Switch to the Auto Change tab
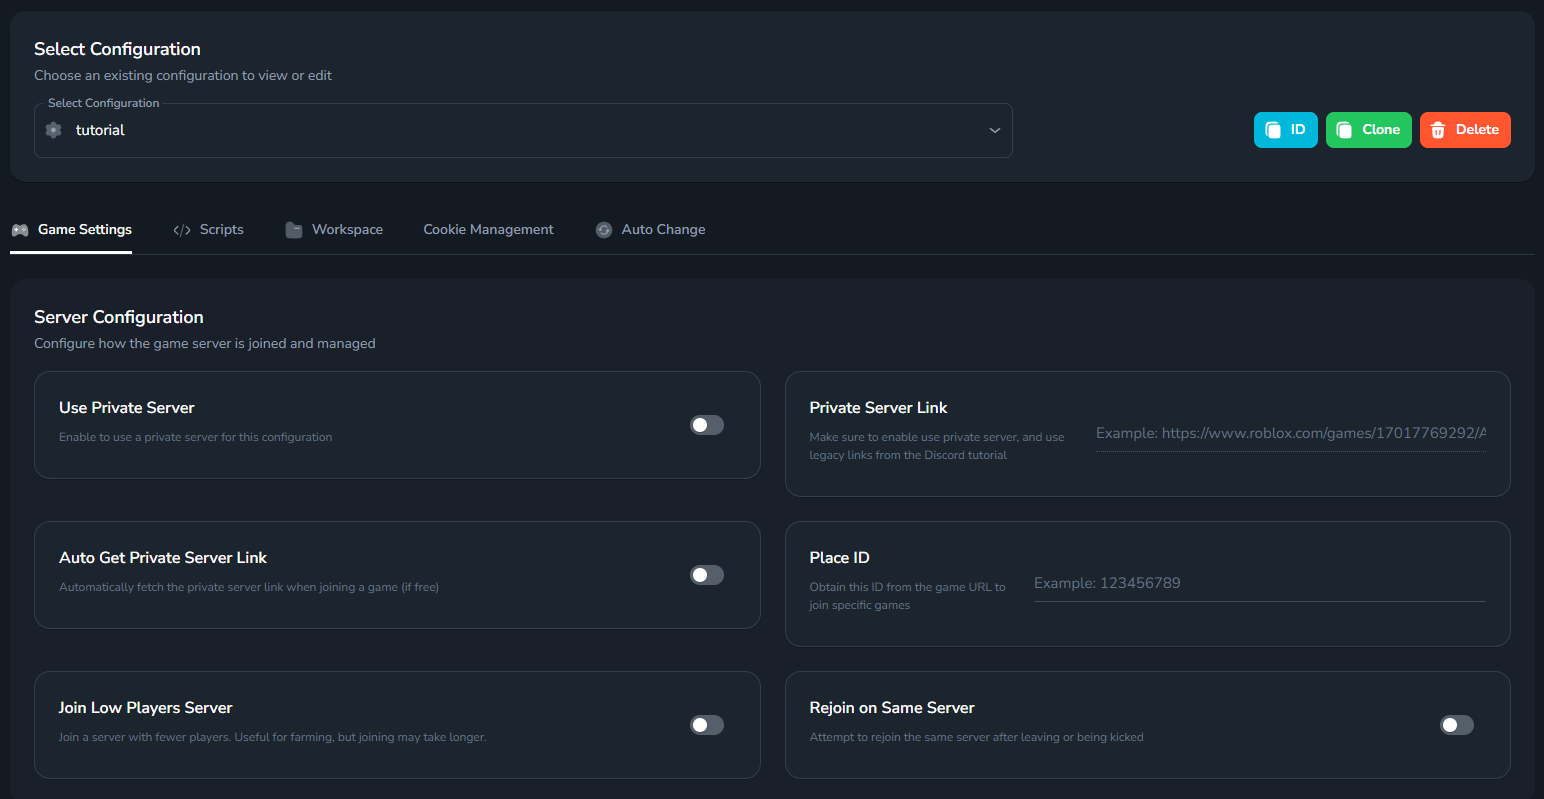This screenshot has height=799, width=1544. [651, 230]
